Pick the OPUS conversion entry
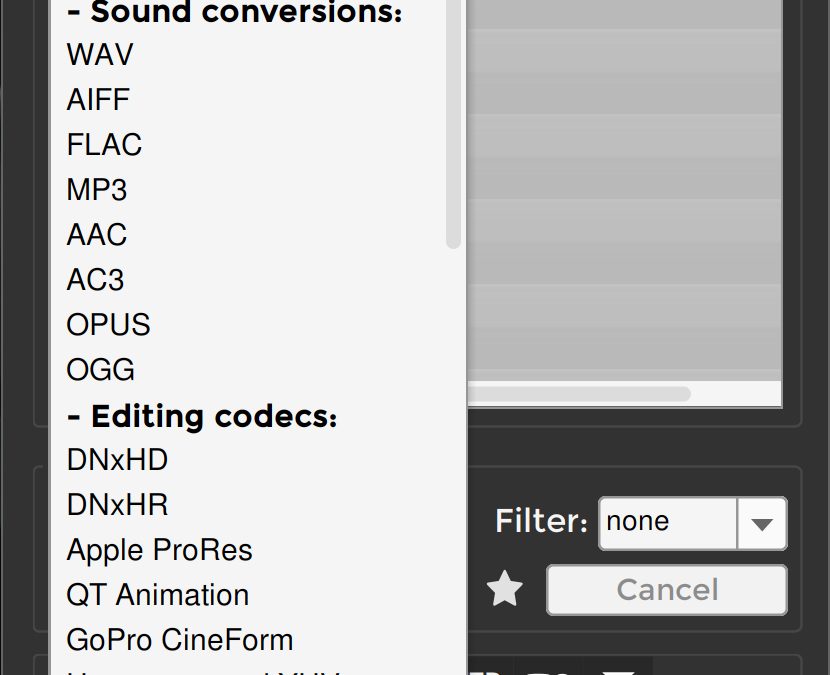830x675 pixels. [x=108, y=325]
